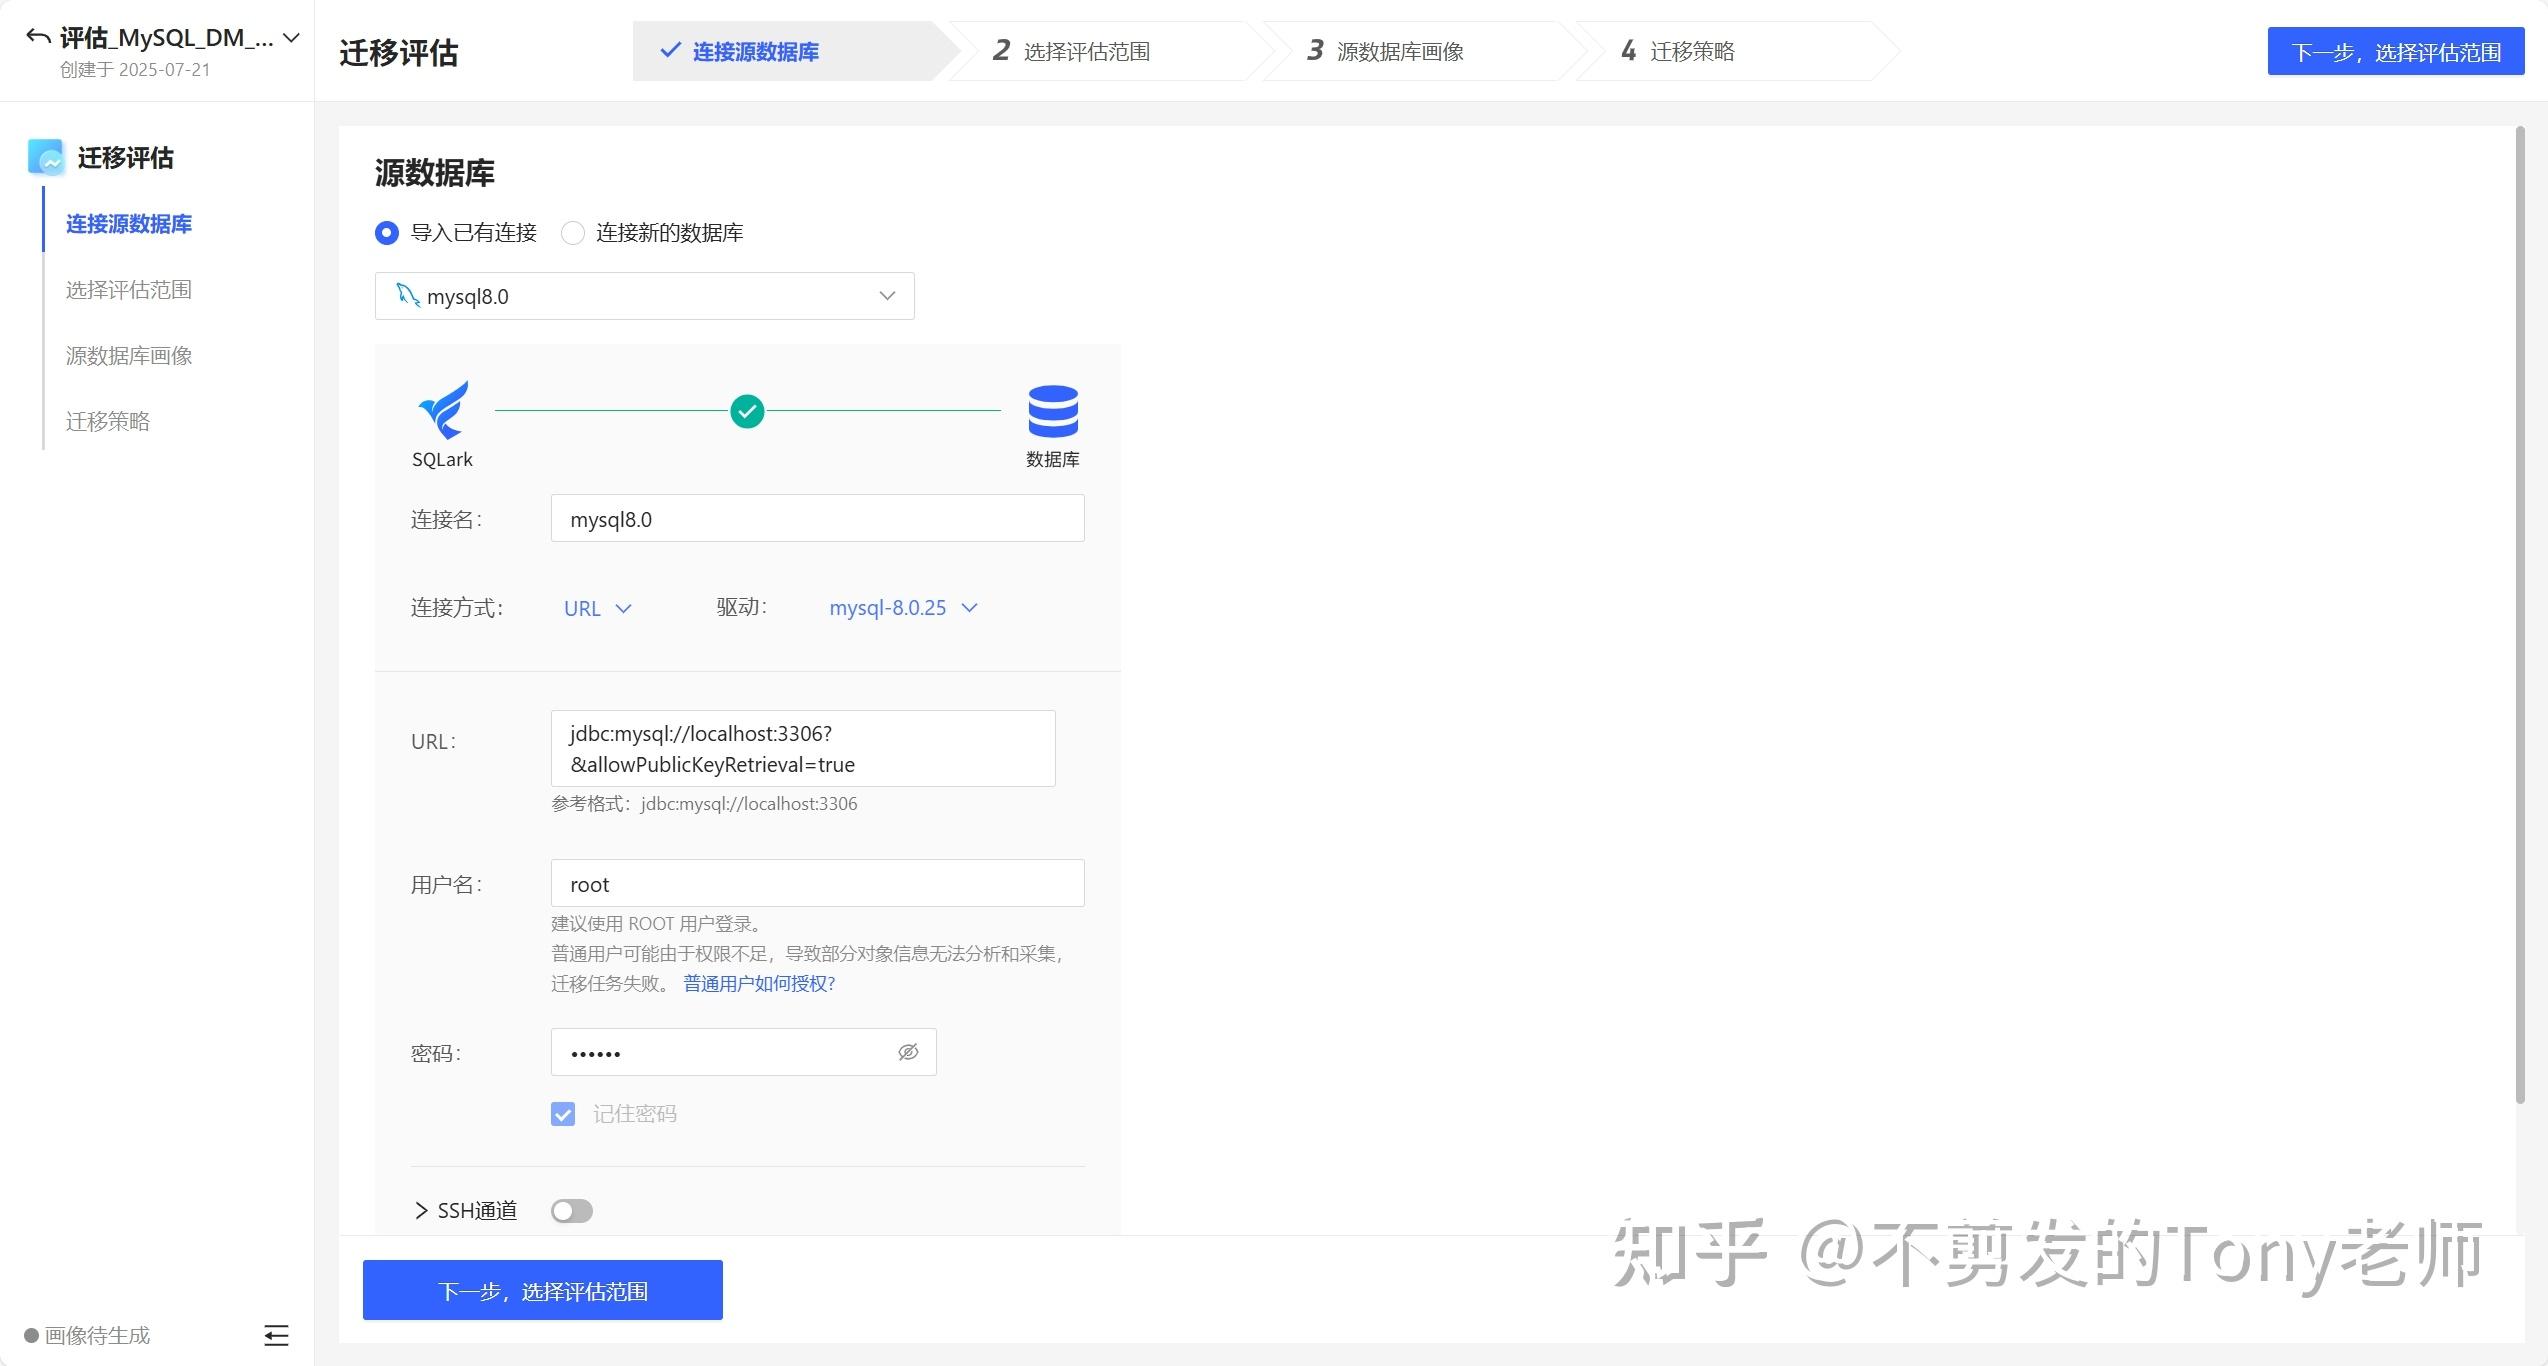Go to step 2 选择评估范围 tab
The height and width of the screenshot is (1366, 2548).
coord(1086,52)
